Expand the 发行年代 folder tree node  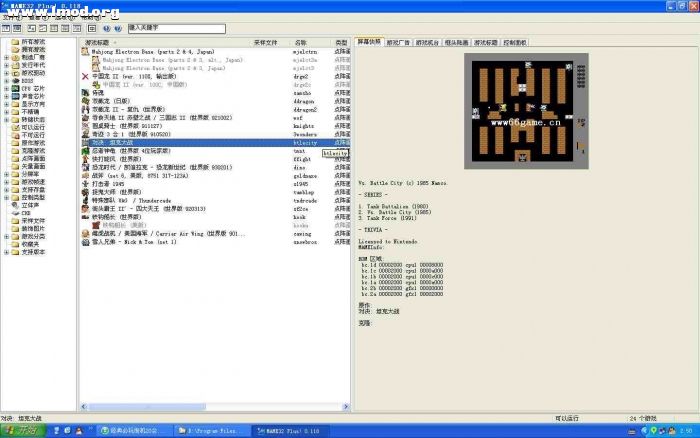tap(7, 67)
